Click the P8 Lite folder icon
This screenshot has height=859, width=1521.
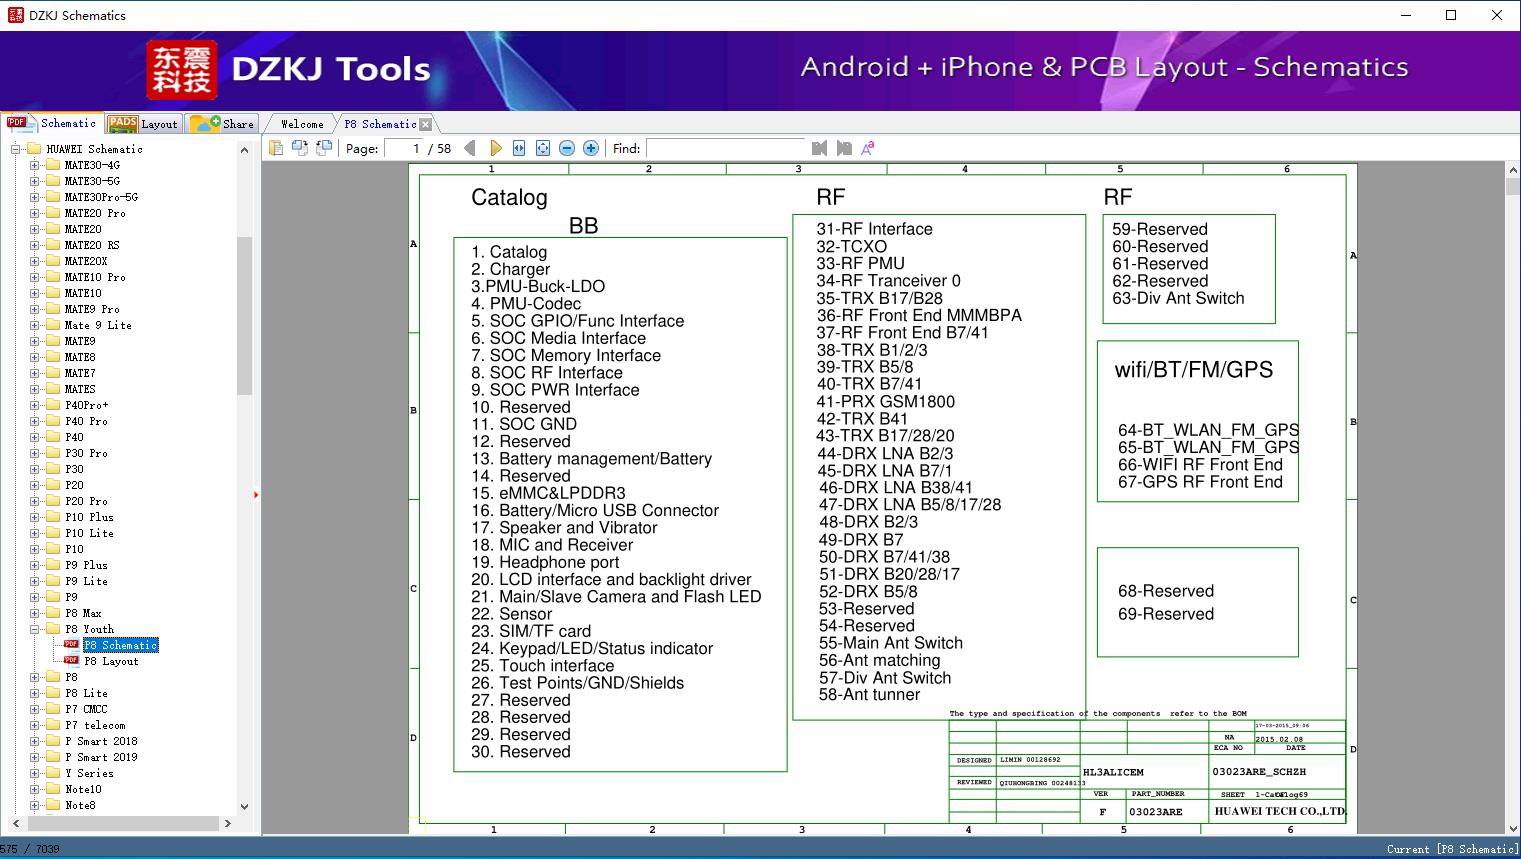click(x=52, y=693)
